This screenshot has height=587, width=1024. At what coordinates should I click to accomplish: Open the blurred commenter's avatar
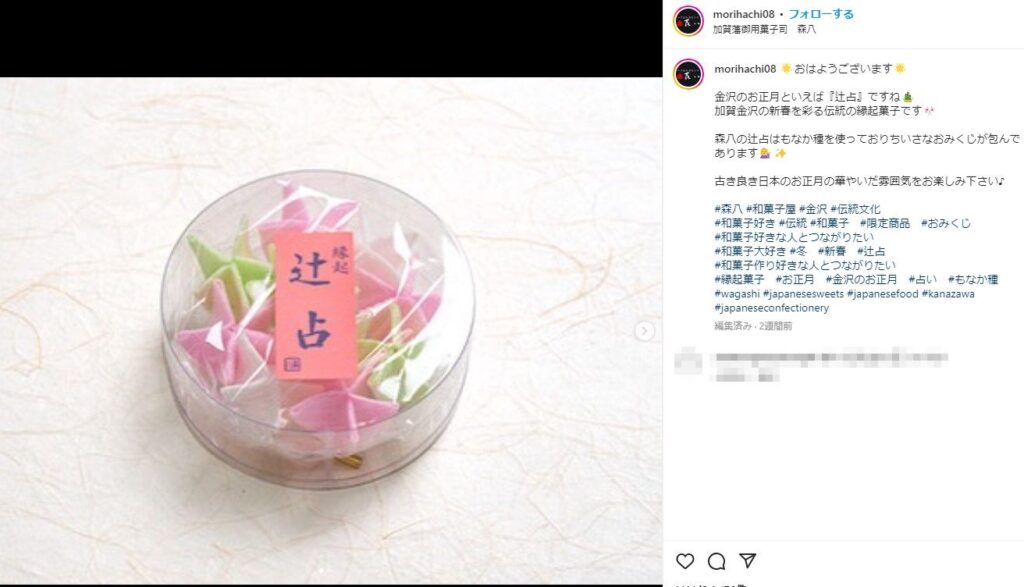(688, 360)
